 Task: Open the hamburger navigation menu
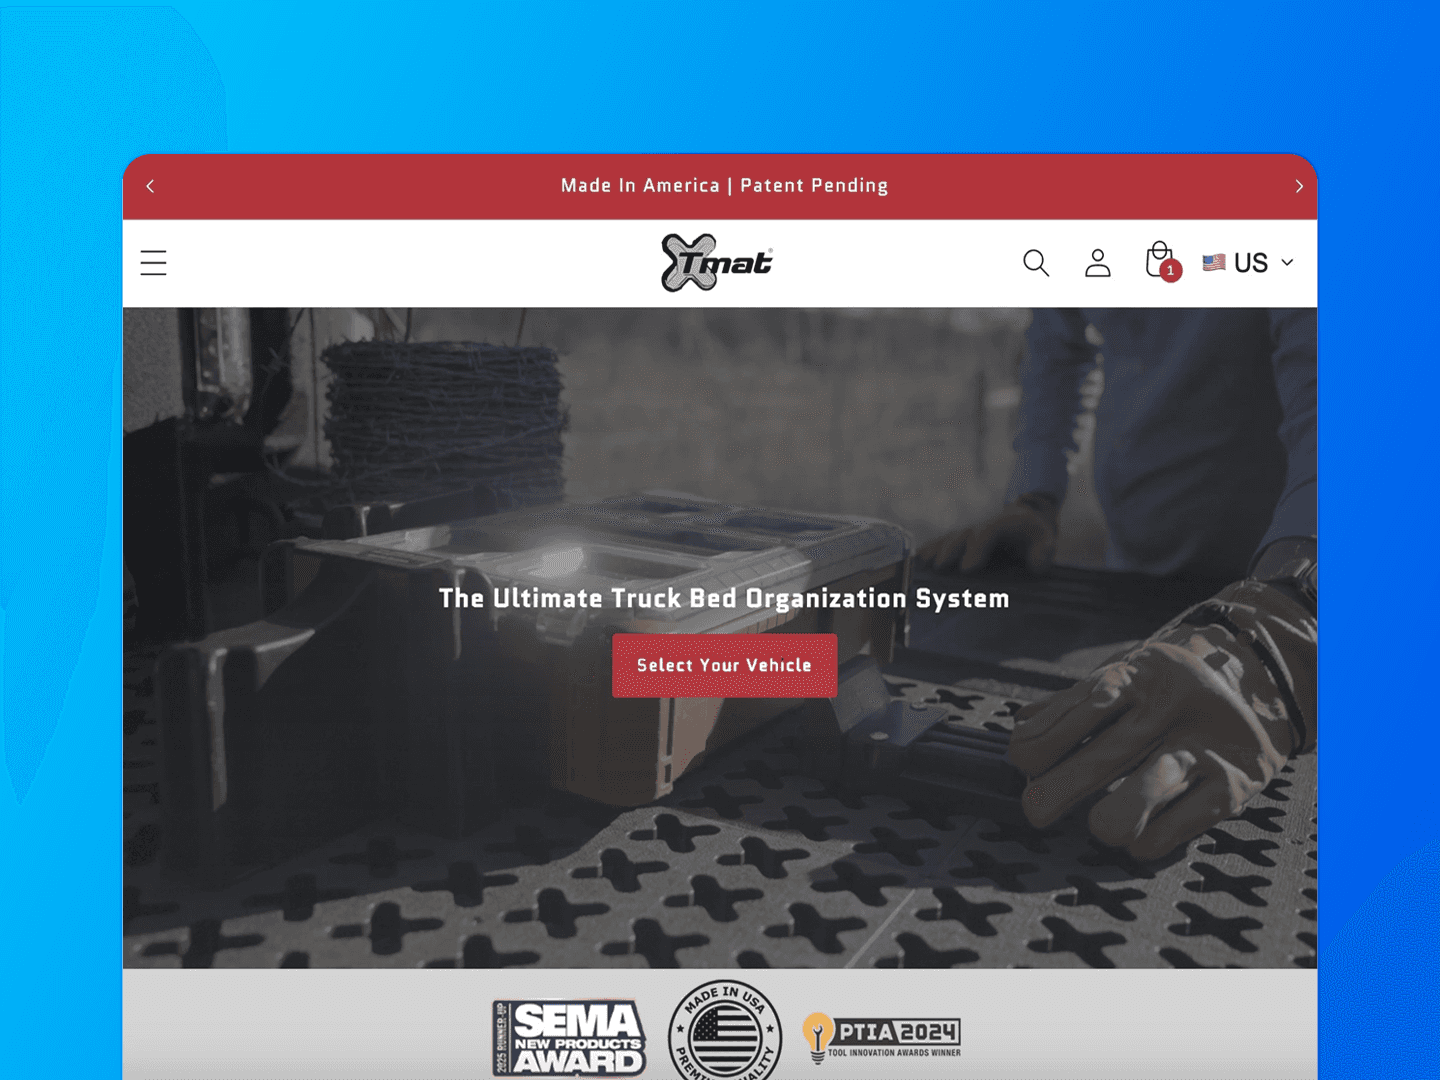point(153,263)
